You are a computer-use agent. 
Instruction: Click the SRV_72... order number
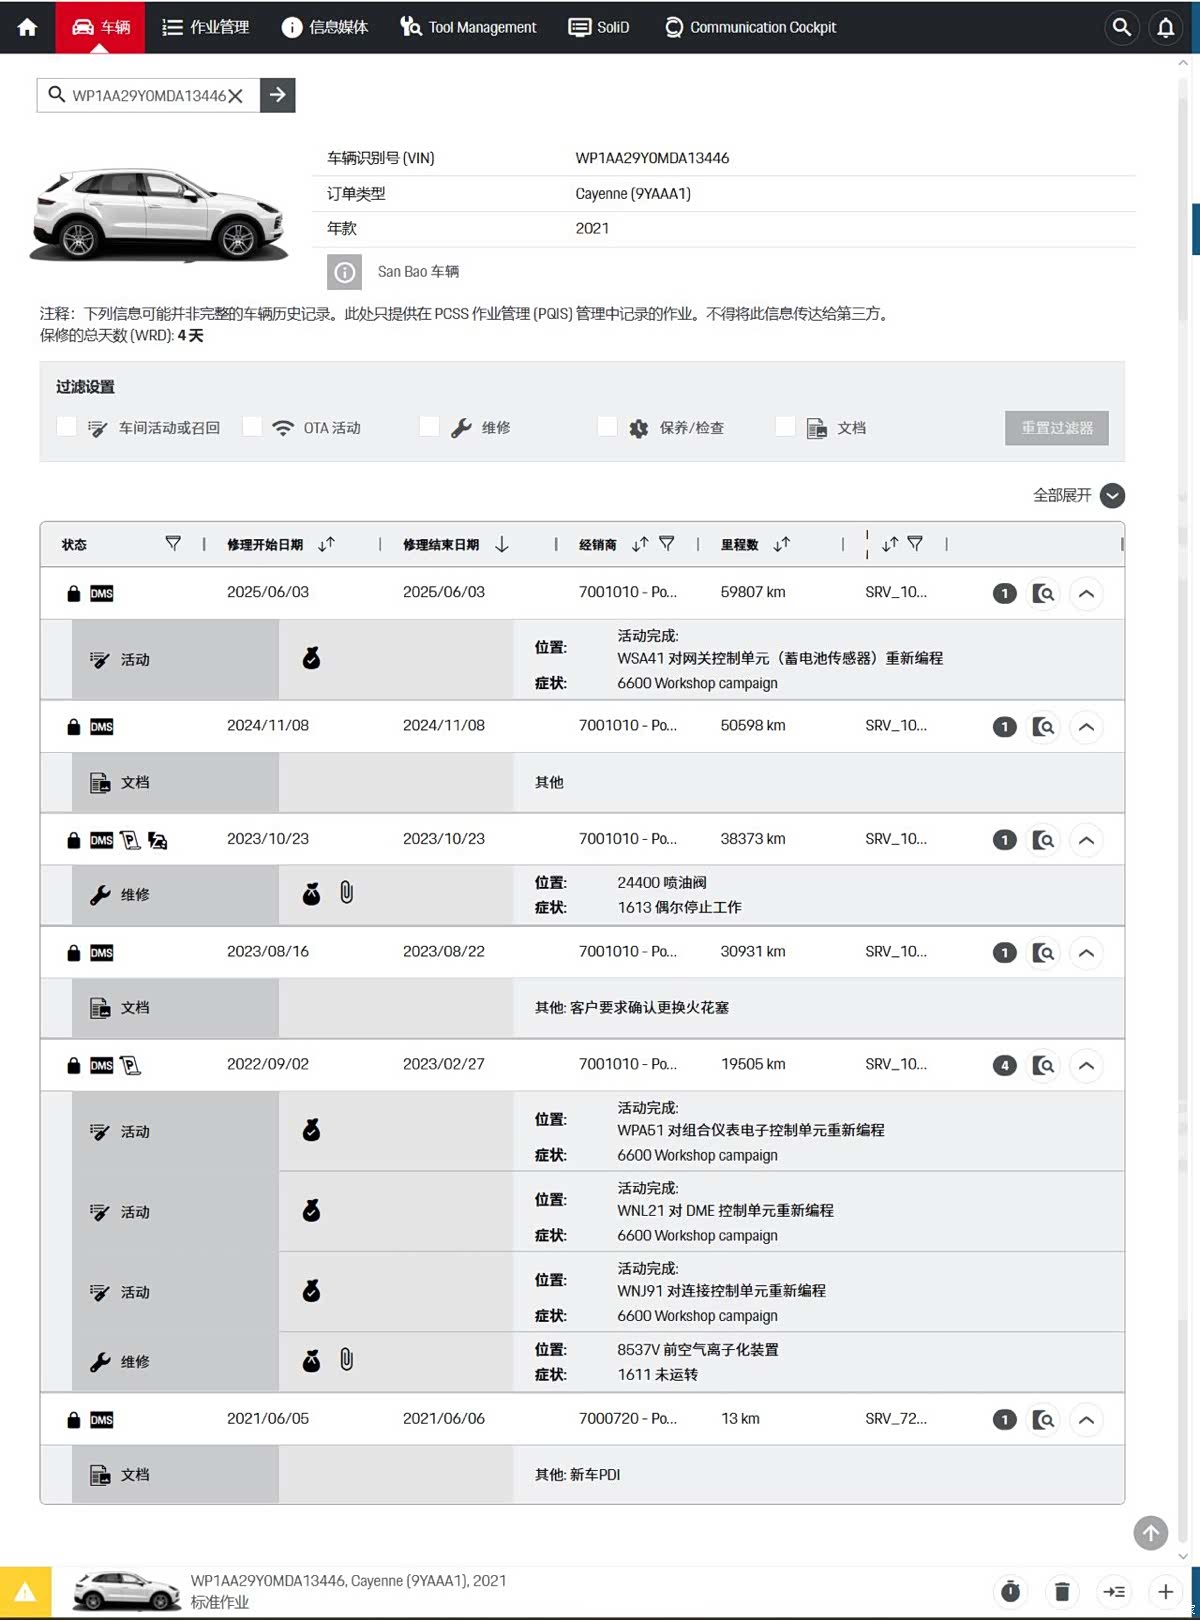coord(896,1419)
